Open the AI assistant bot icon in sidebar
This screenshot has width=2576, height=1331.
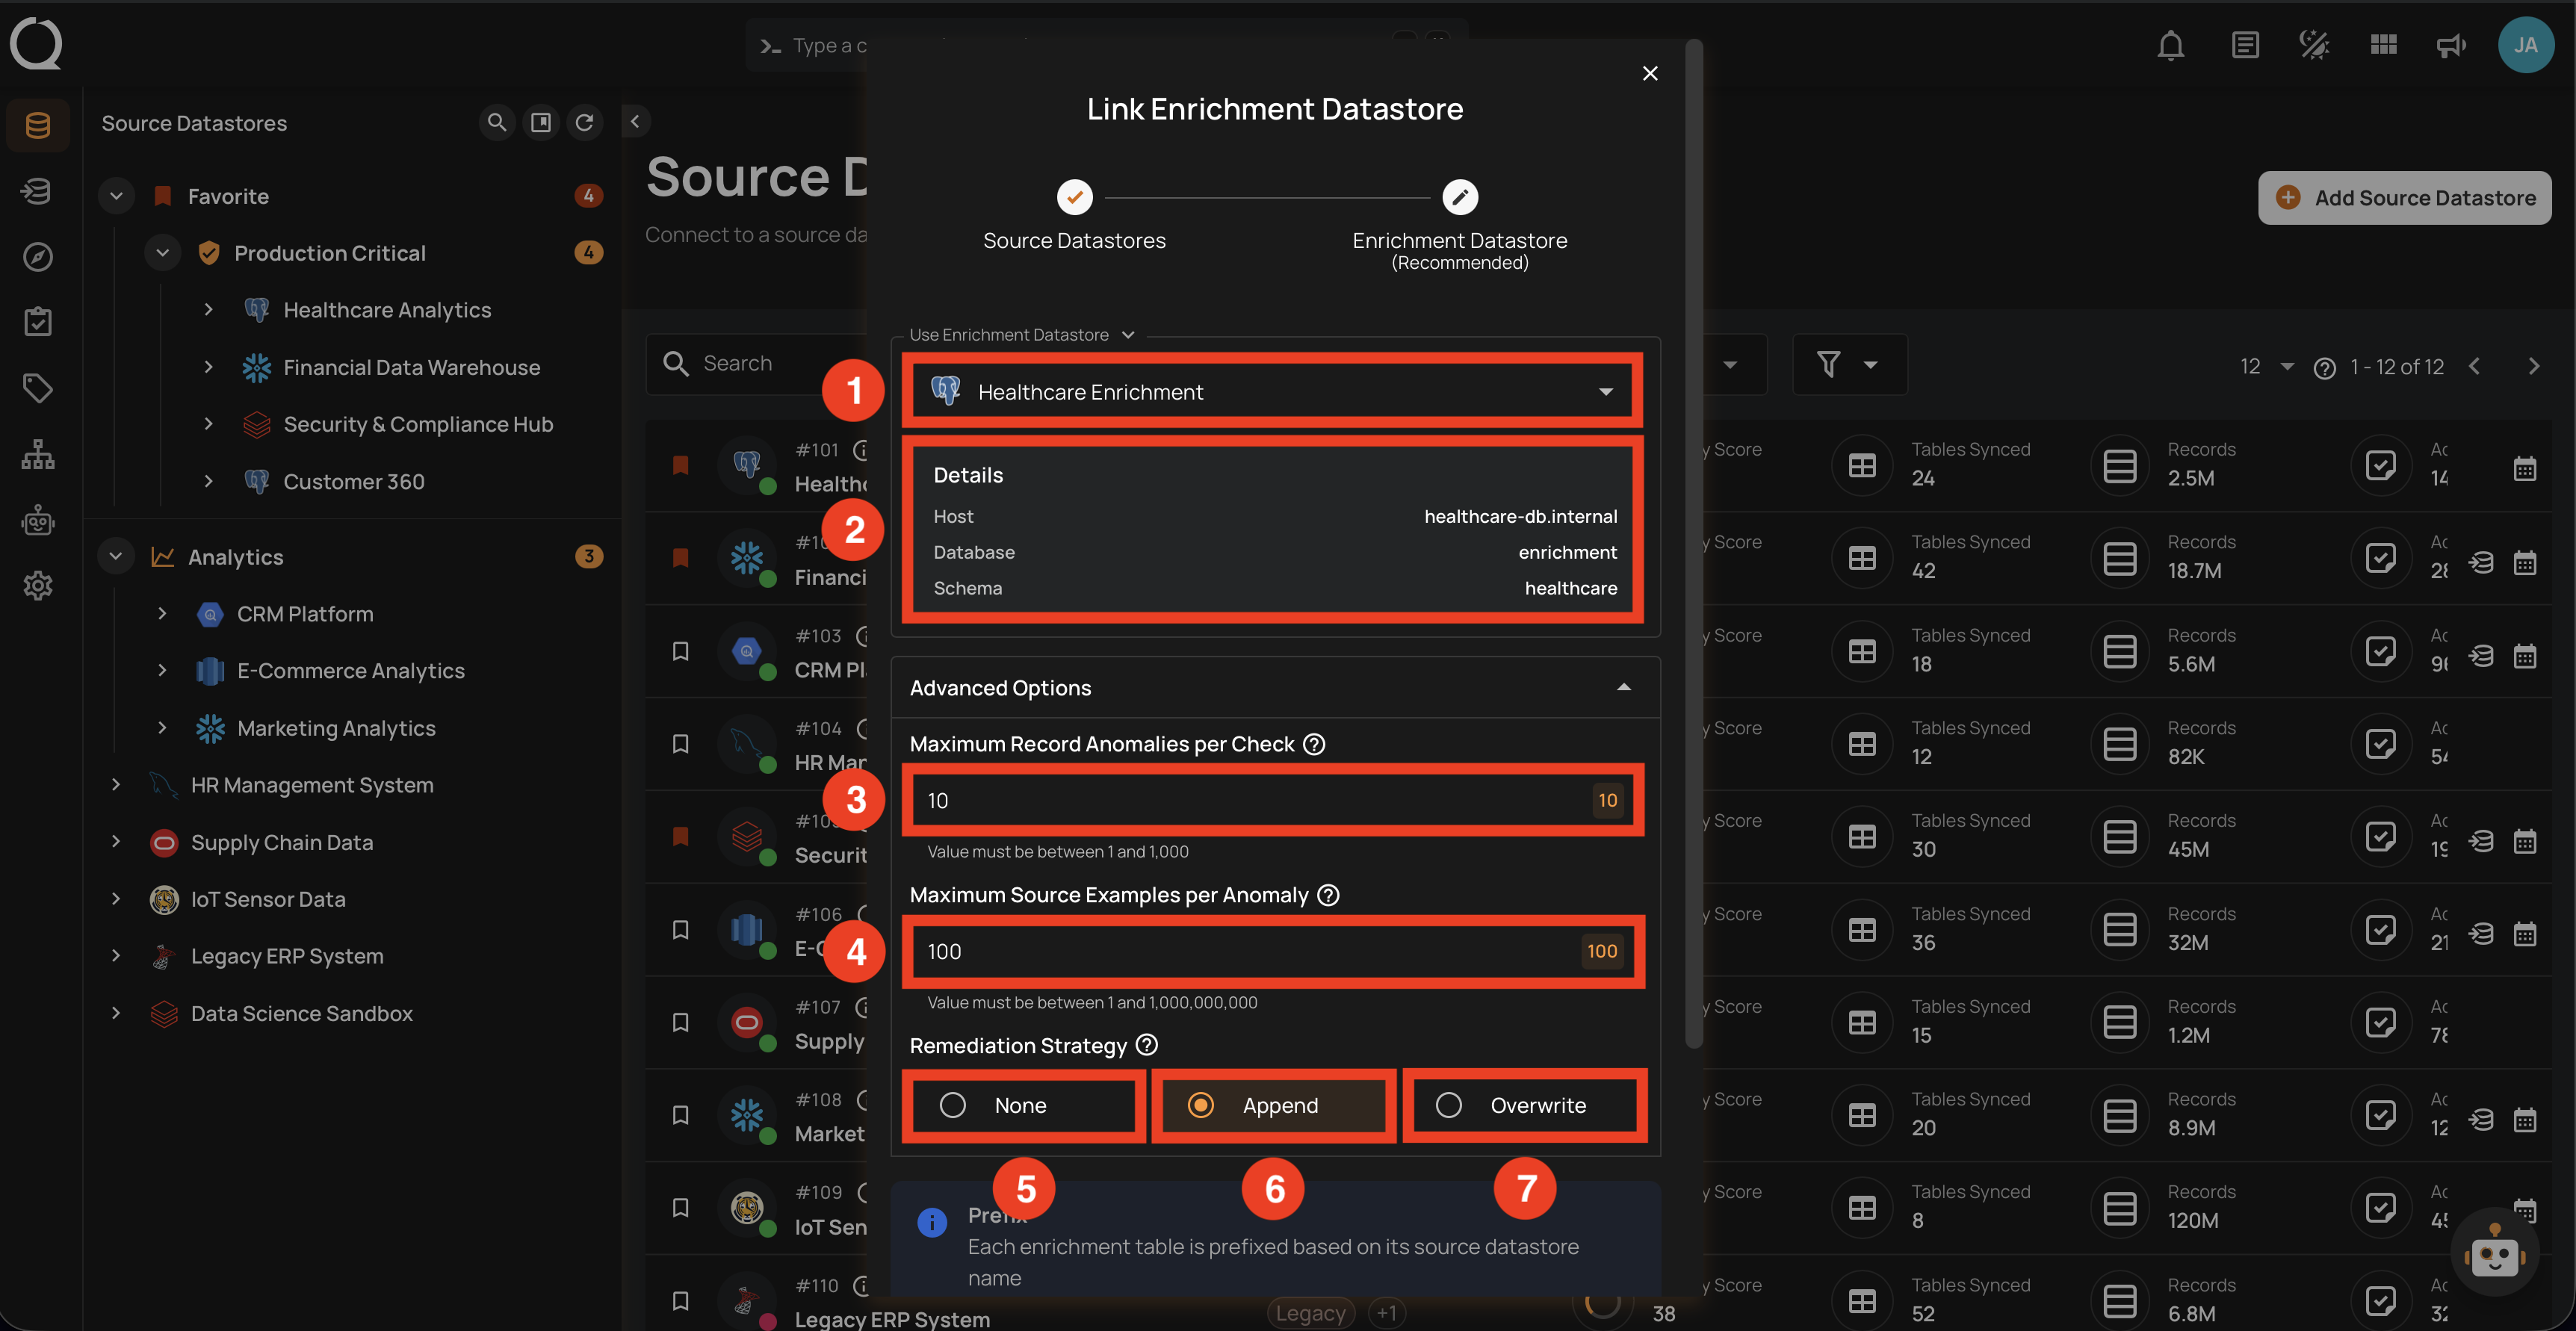37,520
